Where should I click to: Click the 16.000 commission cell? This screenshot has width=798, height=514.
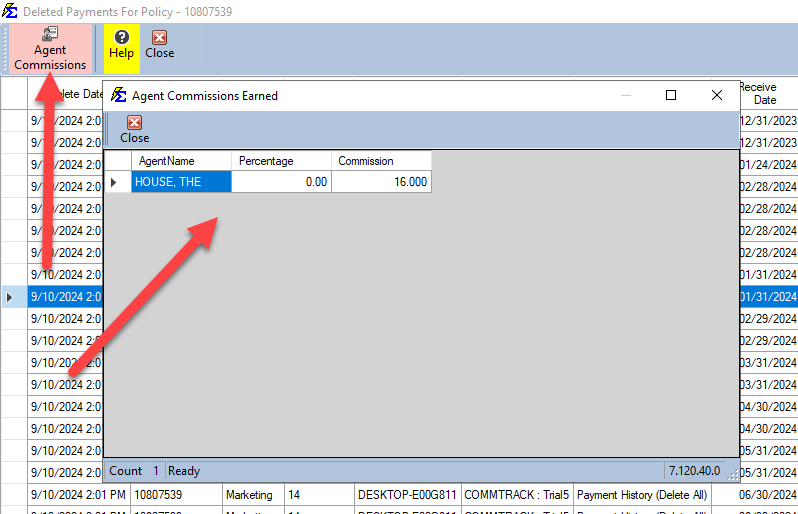tap(381, 182)
